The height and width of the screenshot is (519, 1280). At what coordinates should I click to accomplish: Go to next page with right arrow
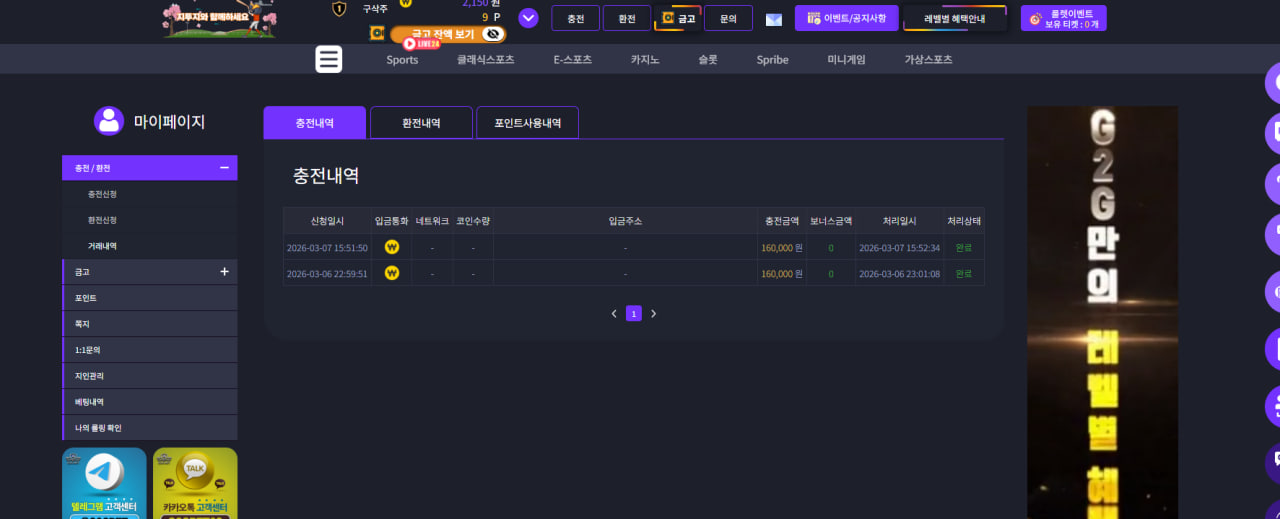pyautogui.click(x=654, y=314)
